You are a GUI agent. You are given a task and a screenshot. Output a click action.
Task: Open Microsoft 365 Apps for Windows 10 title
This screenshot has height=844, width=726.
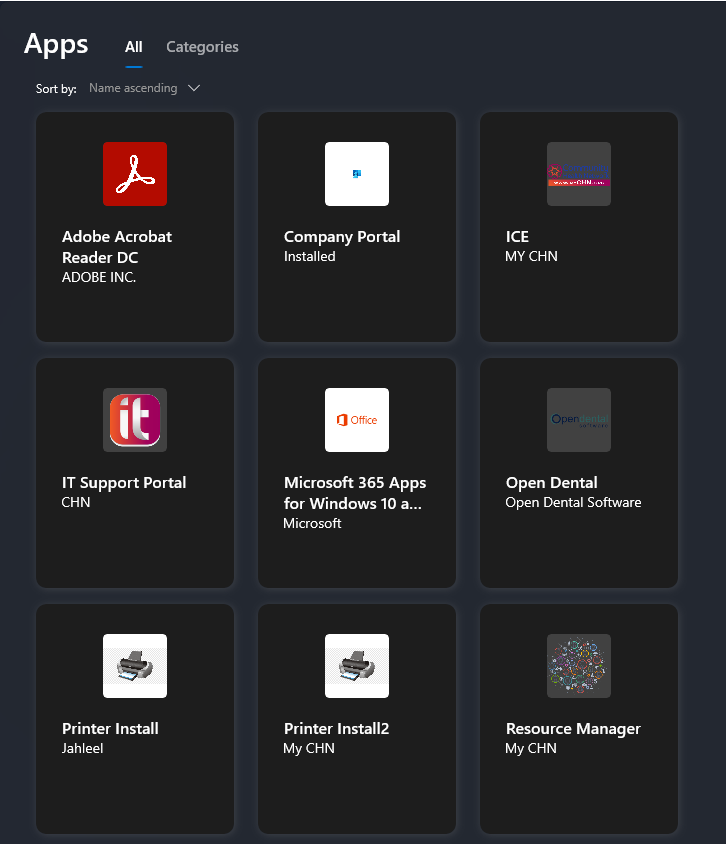click(355, 493)
